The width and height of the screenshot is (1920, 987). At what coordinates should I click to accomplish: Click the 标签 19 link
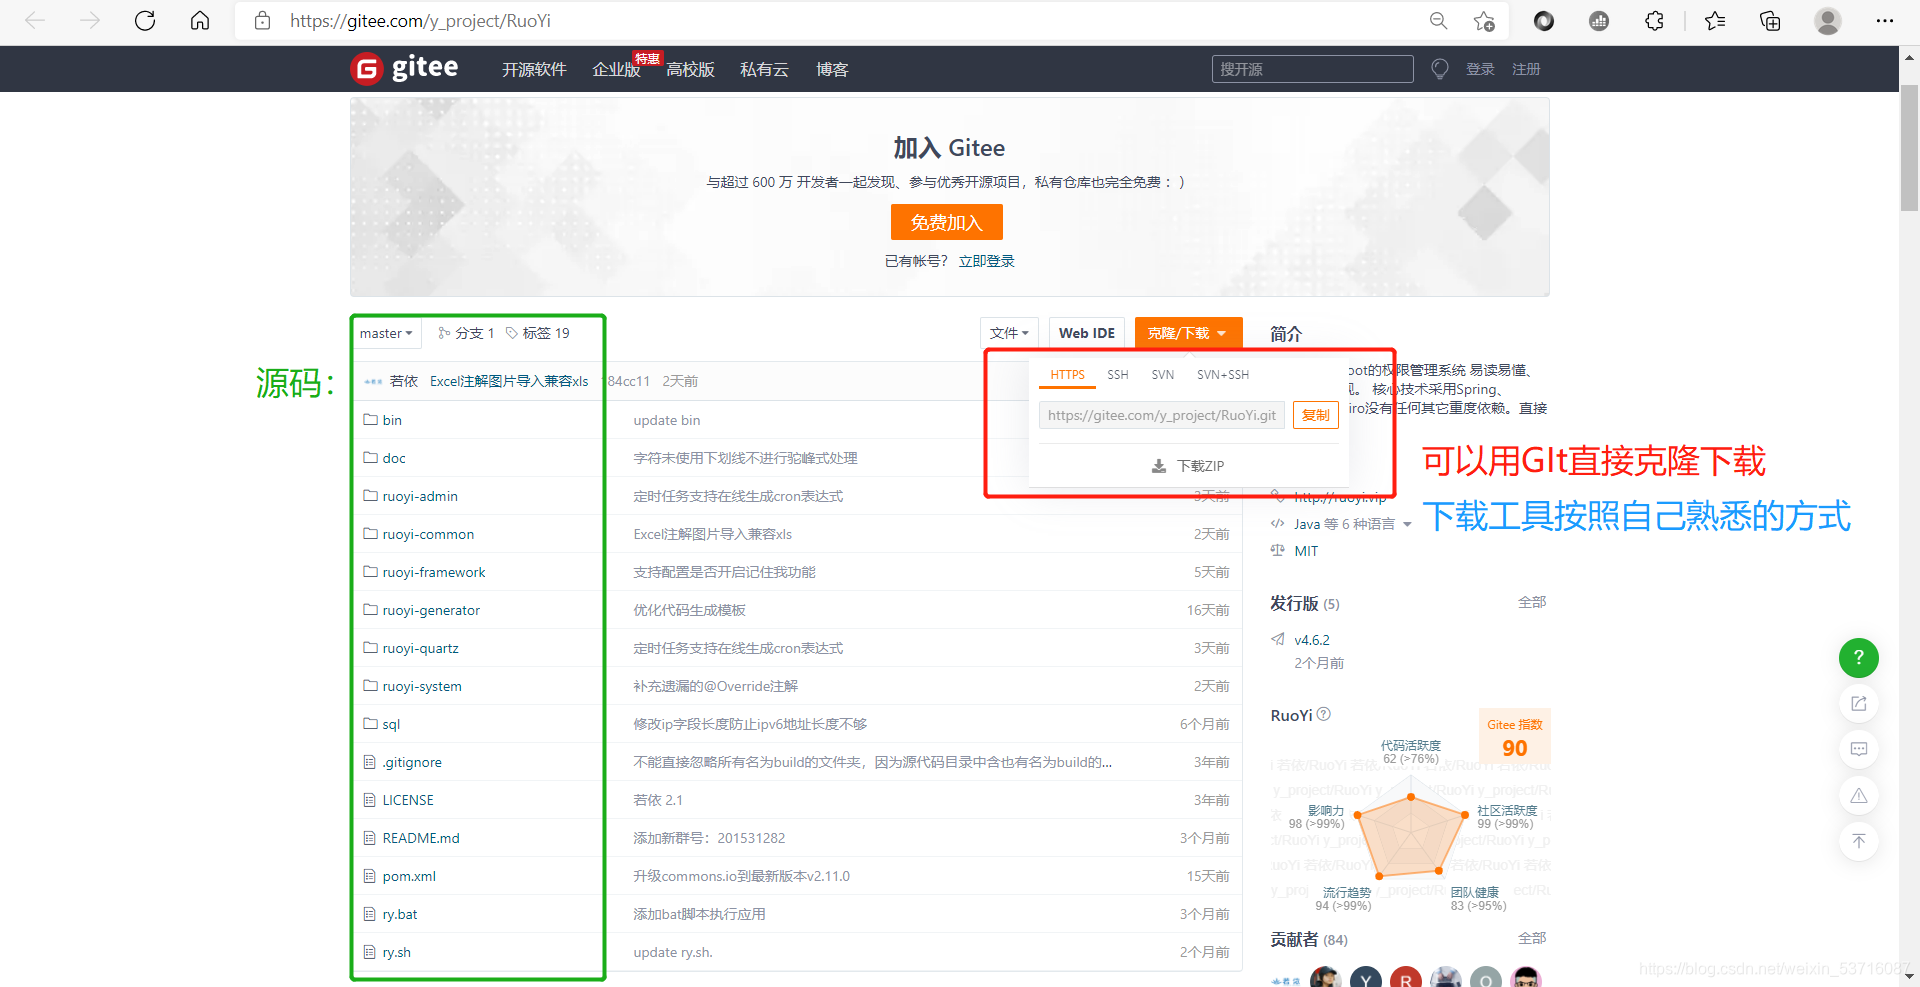(538, 333)
